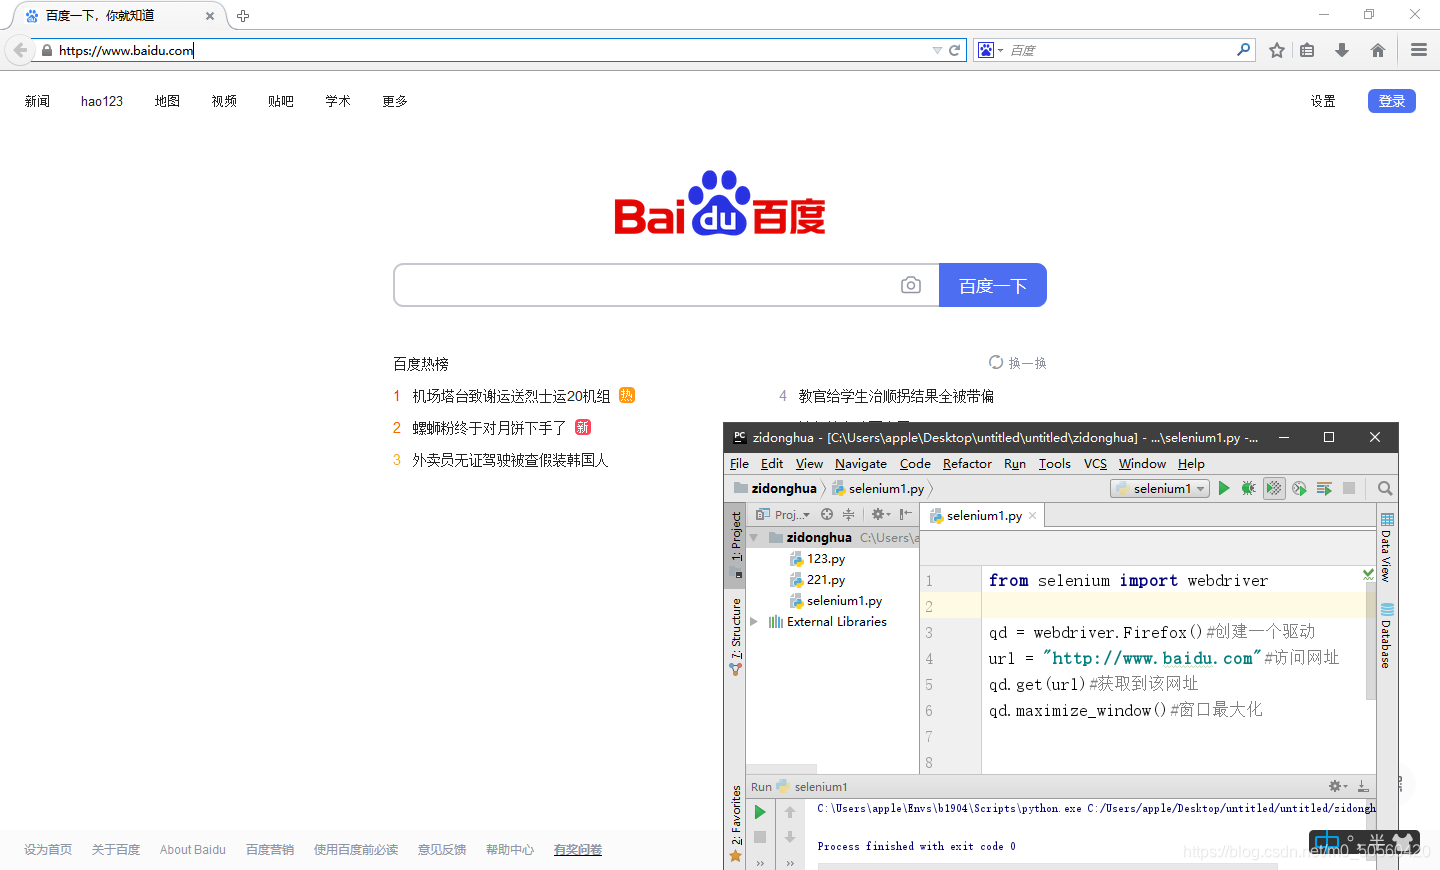Open PyCharm File menu
The image size is (1440, 870).
pyautogui.click(x=739, y=463)
